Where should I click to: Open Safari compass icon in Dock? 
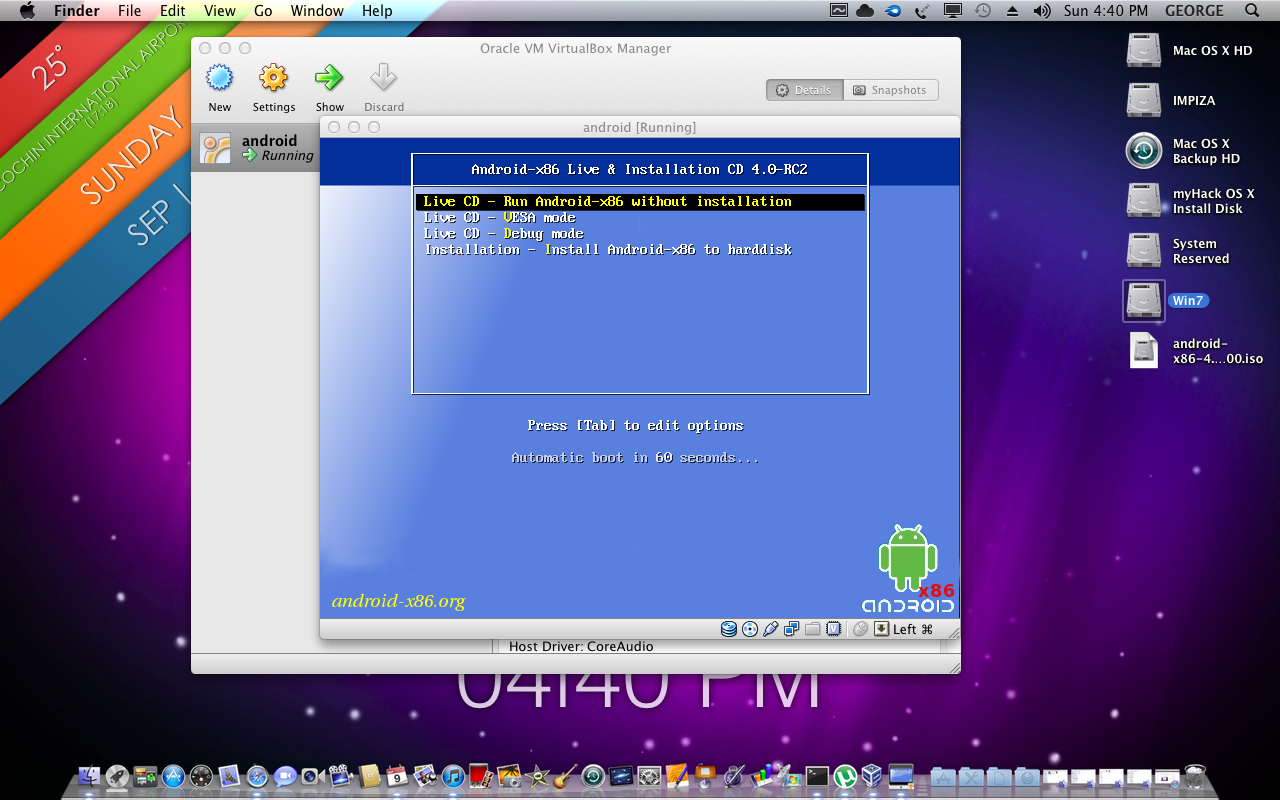click(257, 776)
